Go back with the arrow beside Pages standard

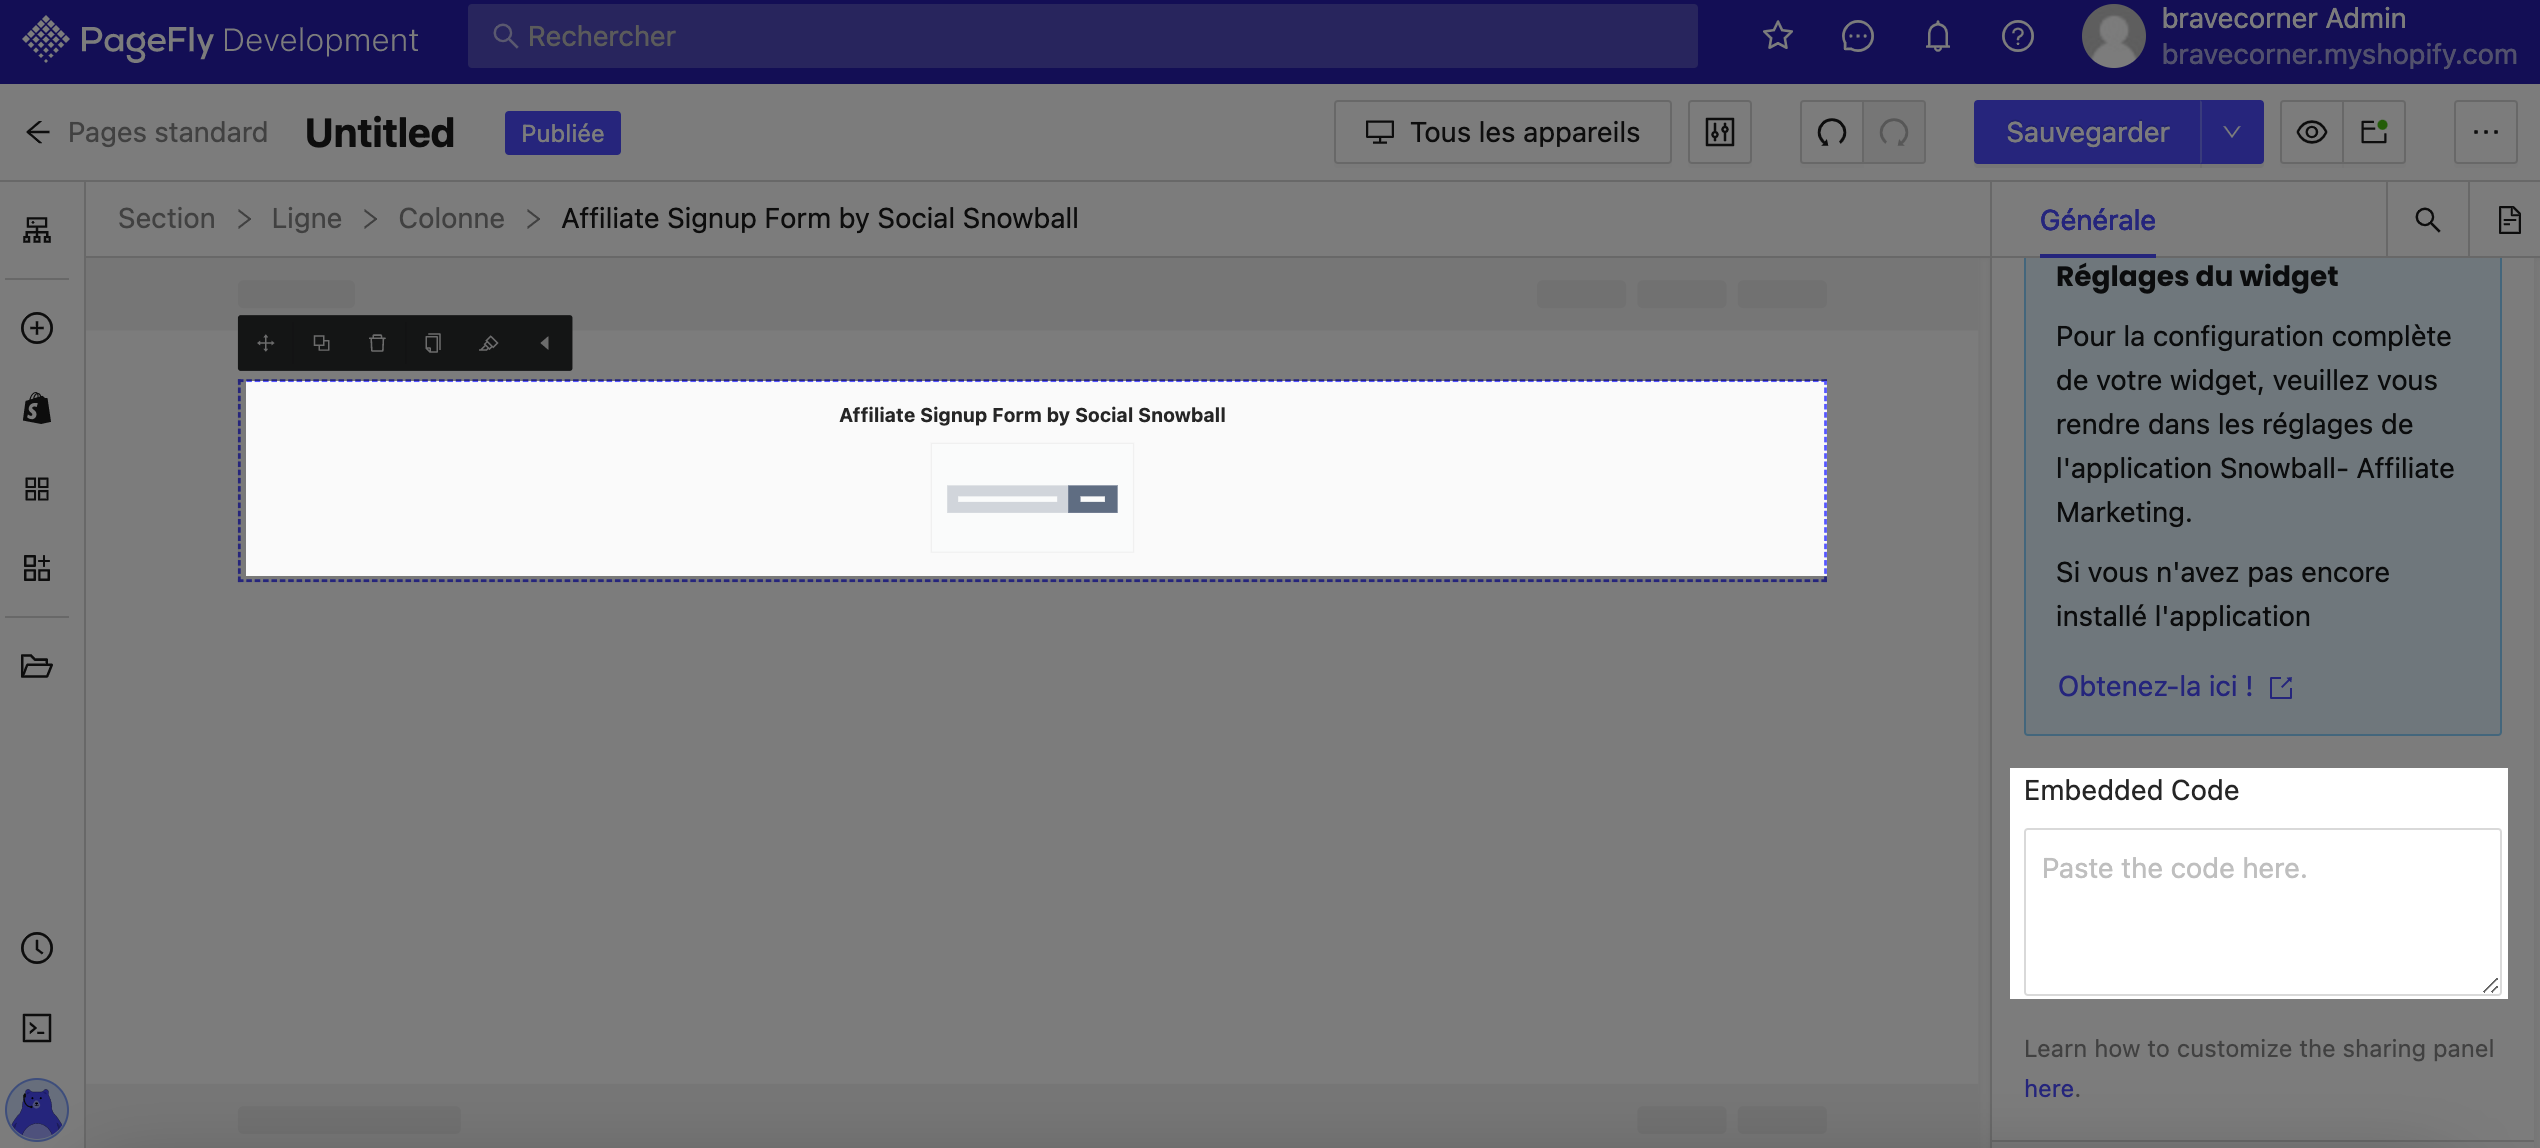coord(37,132)
